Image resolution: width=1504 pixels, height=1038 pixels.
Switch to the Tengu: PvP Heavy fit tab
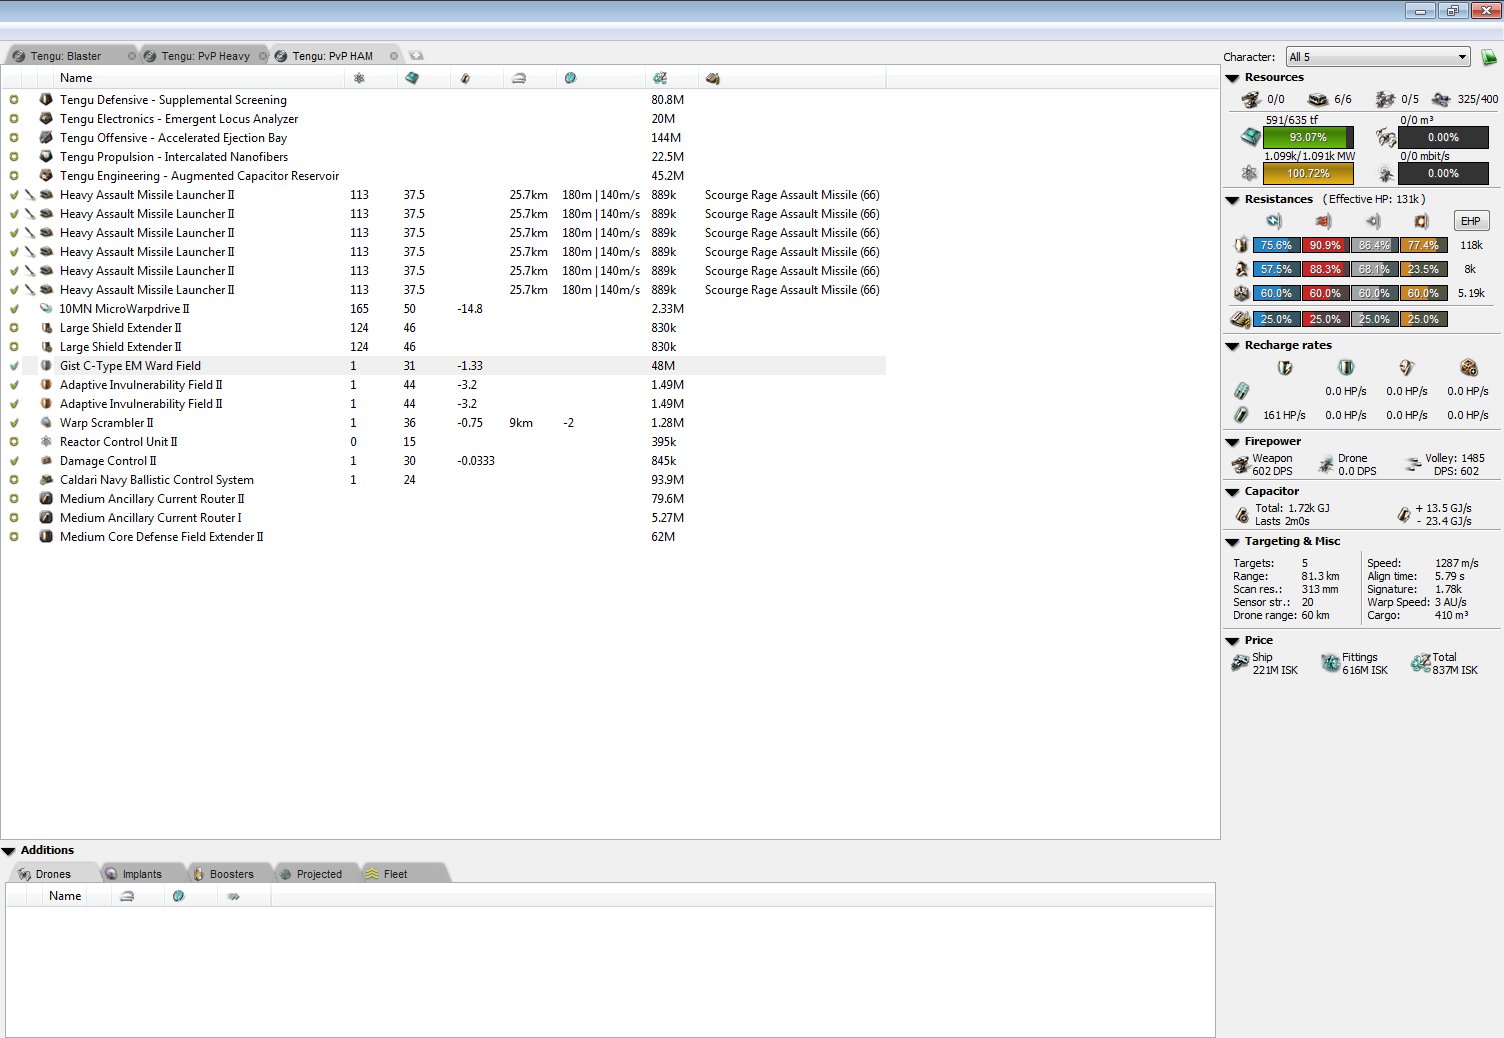click(206, 56)
